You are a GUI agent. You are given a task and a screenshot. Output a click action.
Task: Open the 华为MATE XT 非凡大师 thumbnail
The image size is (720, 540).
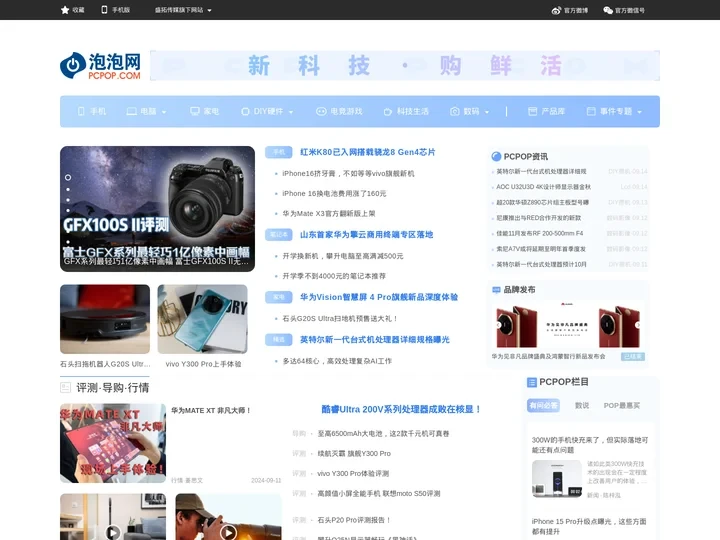pyautogui.click(x=113, y=443)
